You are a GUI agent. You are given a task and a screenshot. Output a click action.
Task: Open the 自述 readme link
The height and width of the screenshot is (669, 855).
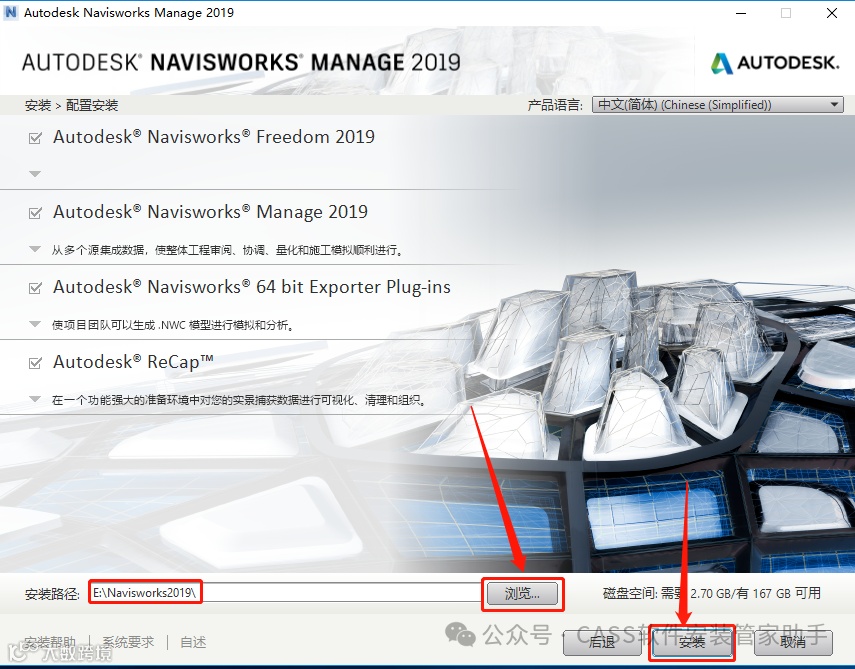point(193,642)
